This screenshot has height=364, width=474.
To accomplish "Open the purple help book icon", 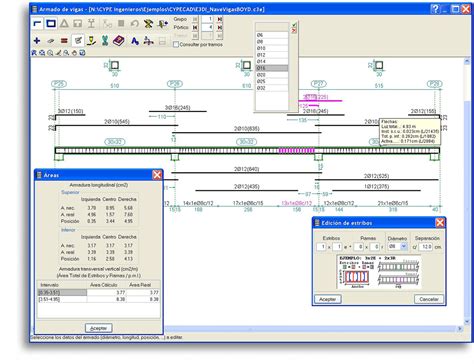I will point(118,41).
